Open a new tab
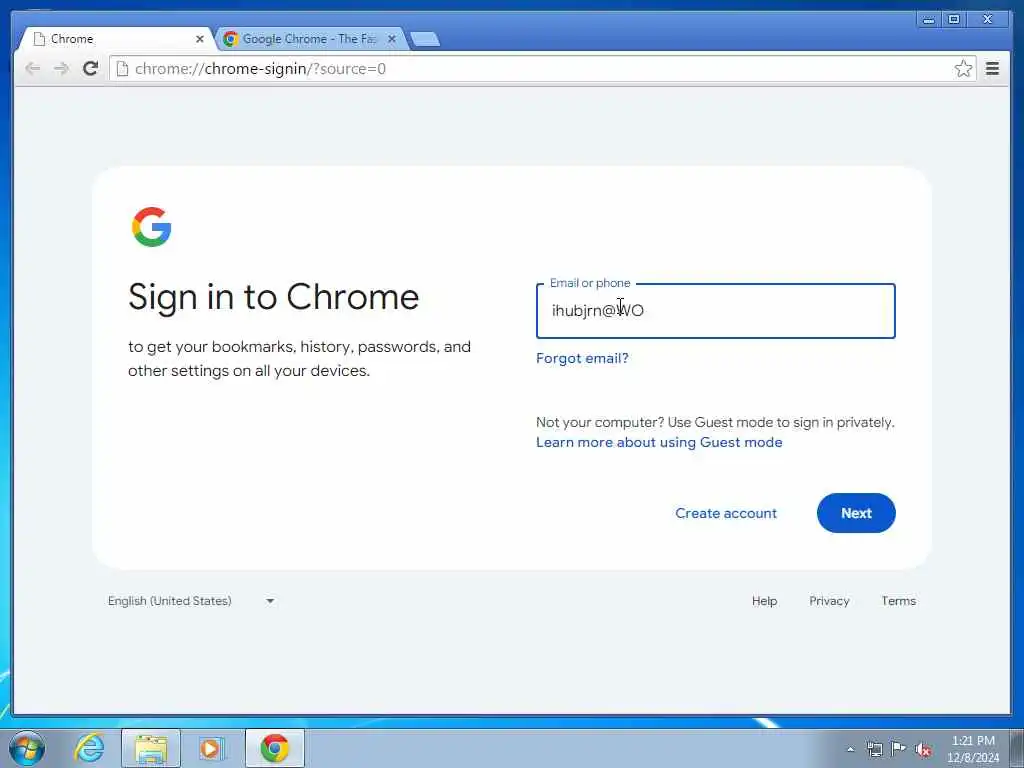The image size is (1024, 768). pos(425,40)
